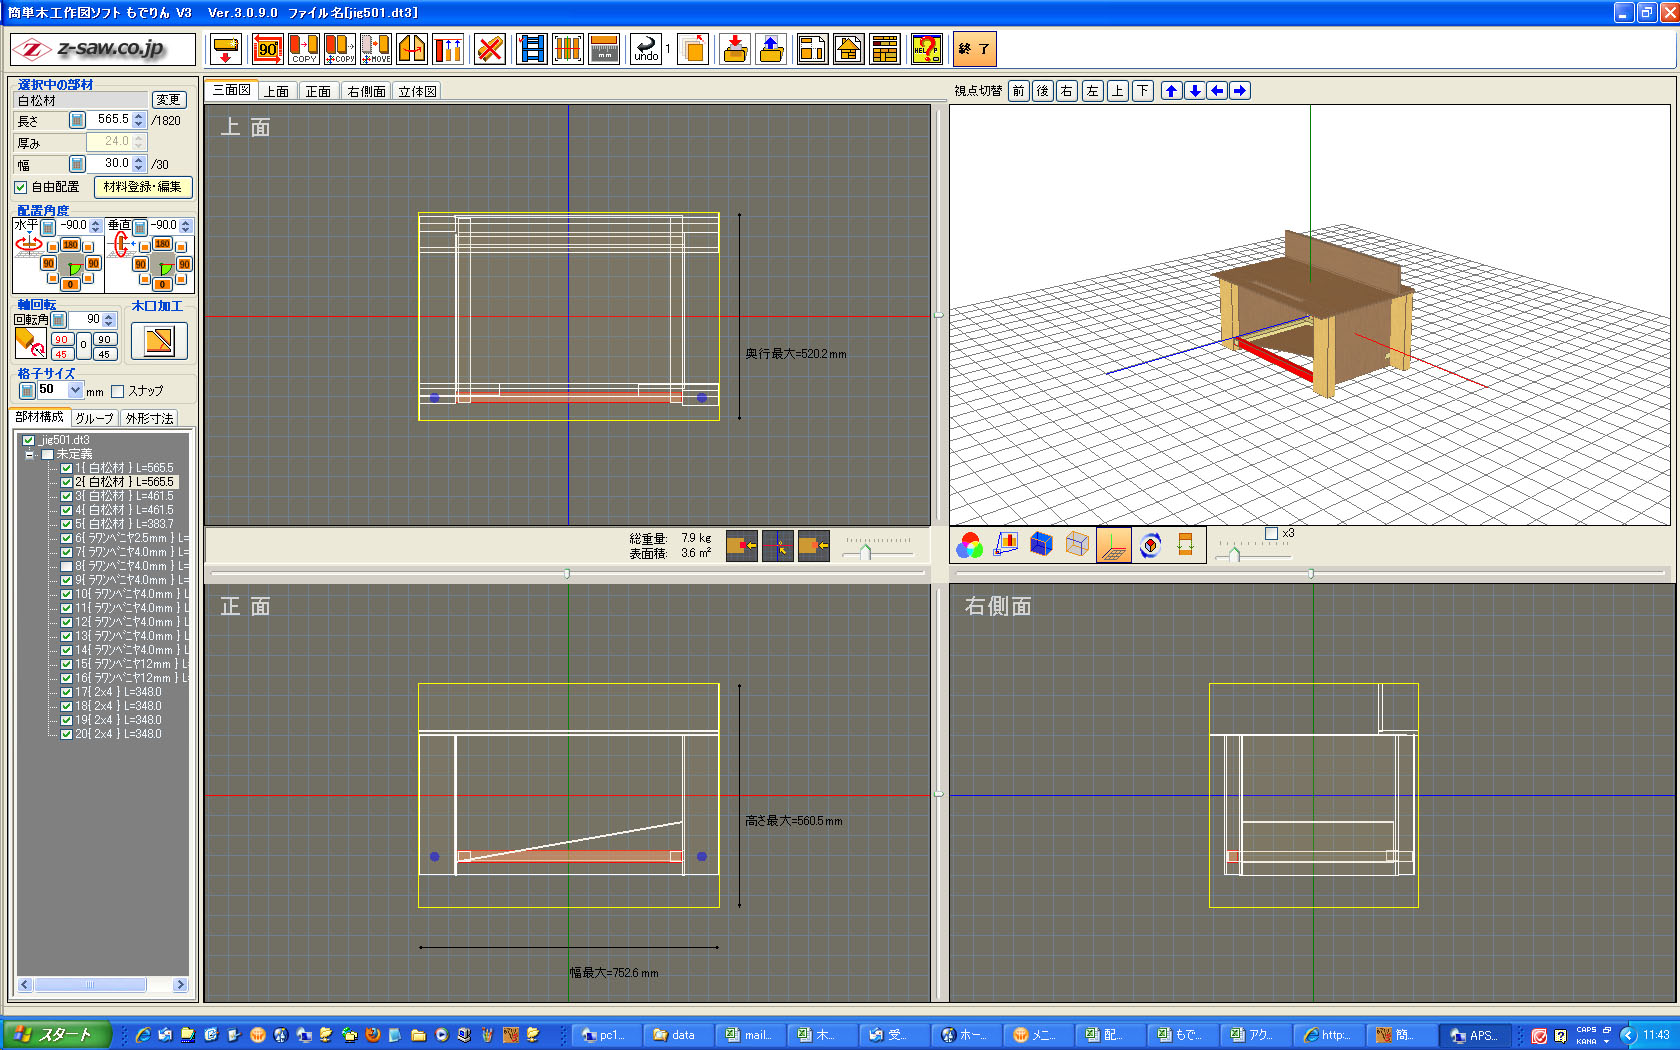Screen dimensions: 1680x1050
Task: Open the Help icon in the toolbar
Action: [x=926, y=49]
